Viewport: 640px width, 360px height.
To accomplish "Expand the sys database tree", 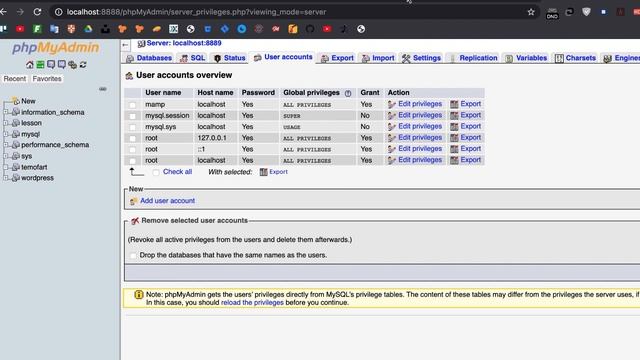I will point(6,156).
